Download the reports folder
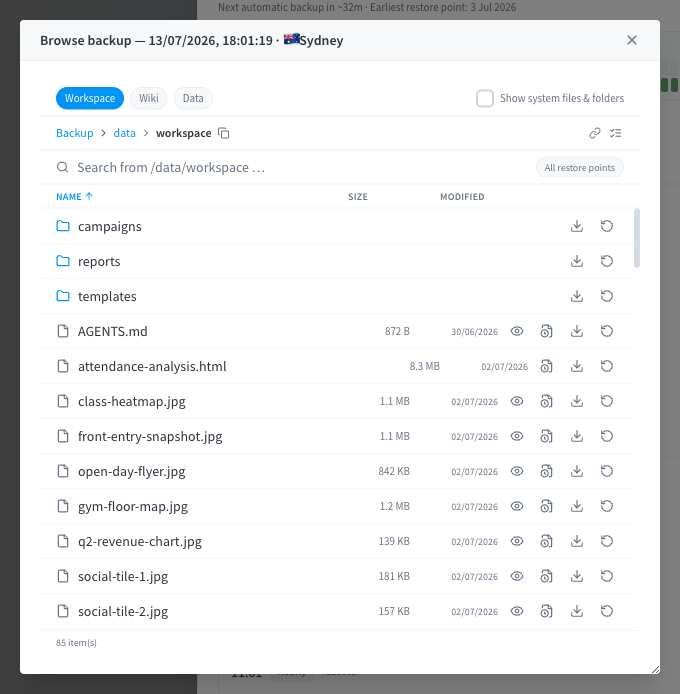 [x=576, y=261]
